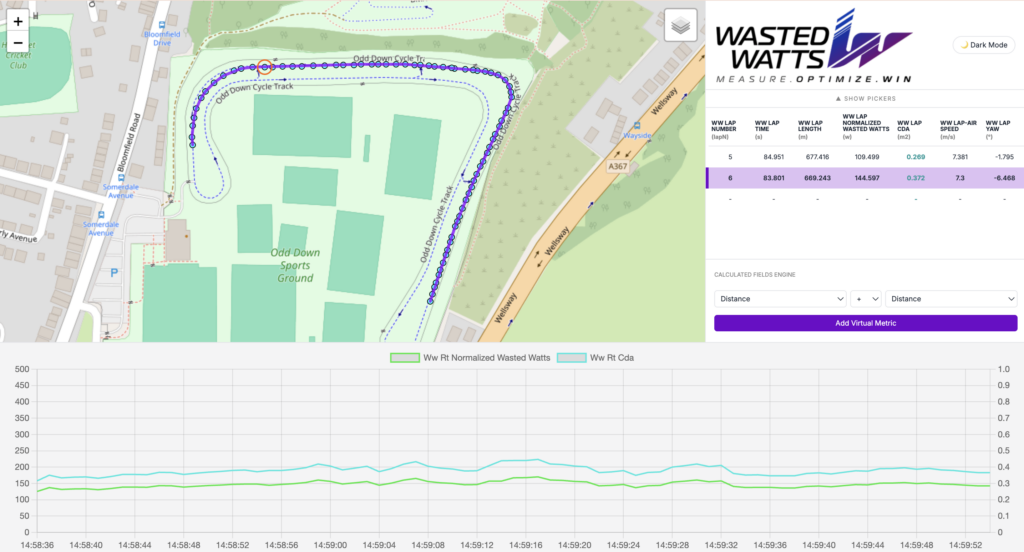This screenshot has width=1024, height=552.
Task: Click lap time 83.801
Action: pyautogui.click(x=773, y=178)
